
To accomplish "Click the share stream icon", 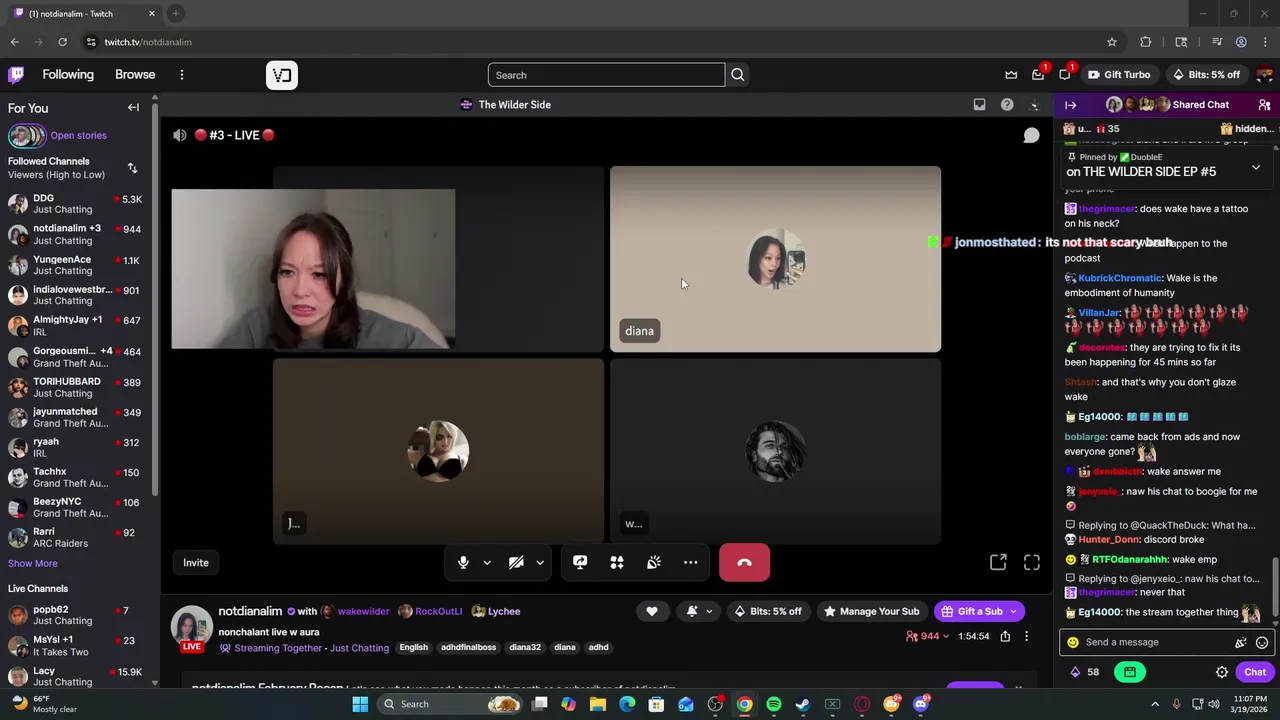I will 1005,636.
